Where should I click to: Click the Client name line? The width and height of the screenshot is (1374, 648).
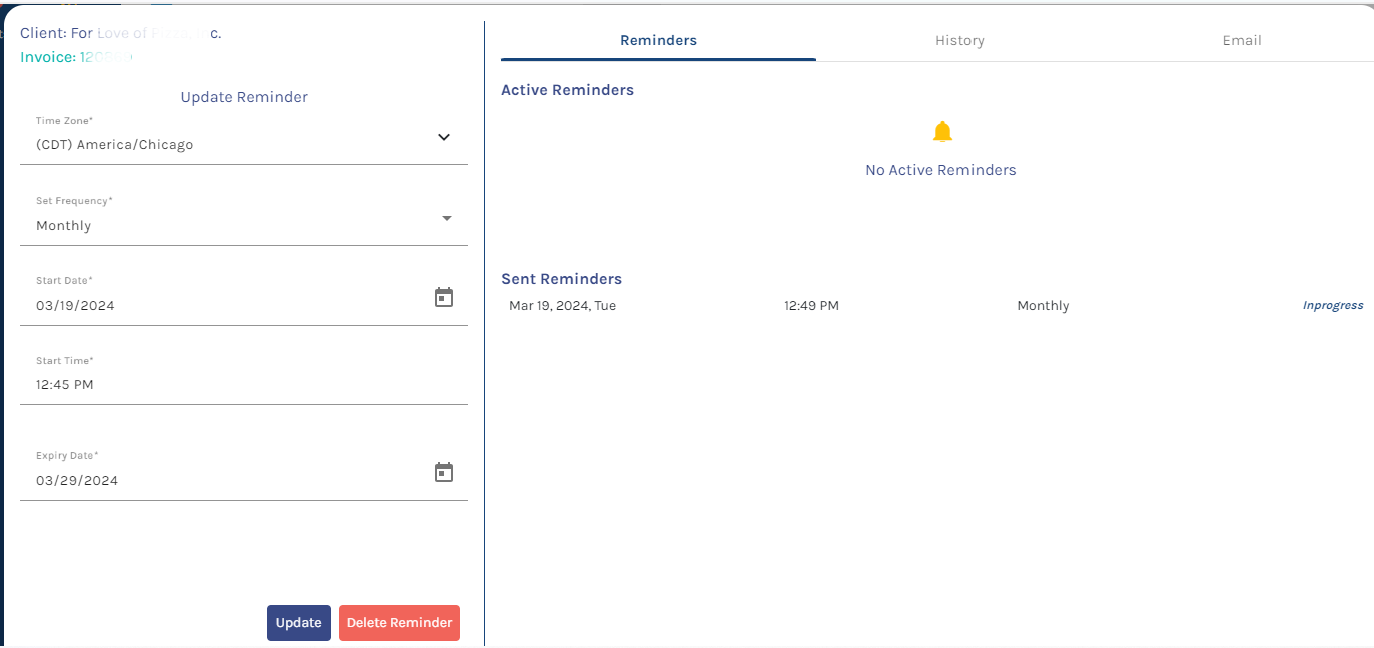121,33
